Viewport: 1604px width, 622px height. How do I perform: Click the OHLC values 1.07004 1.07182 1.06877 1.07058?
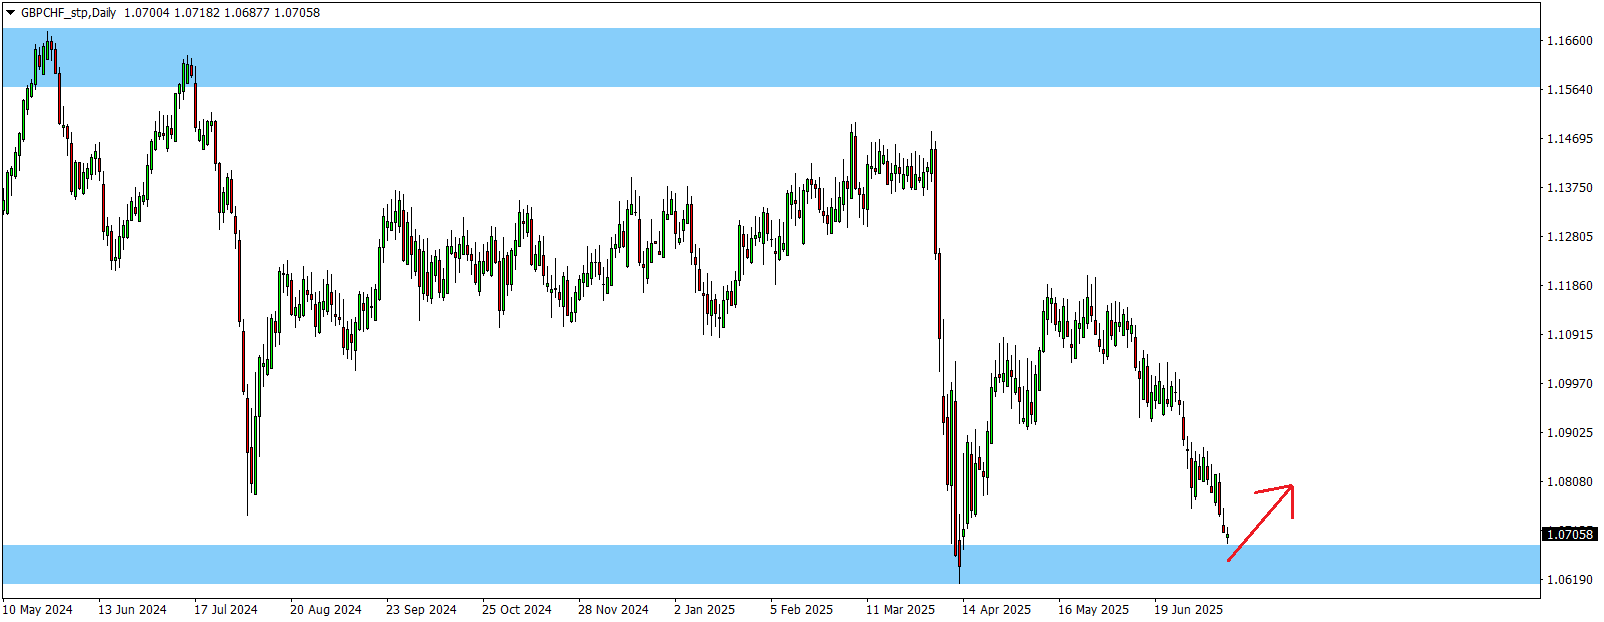[x=222, y=13]
